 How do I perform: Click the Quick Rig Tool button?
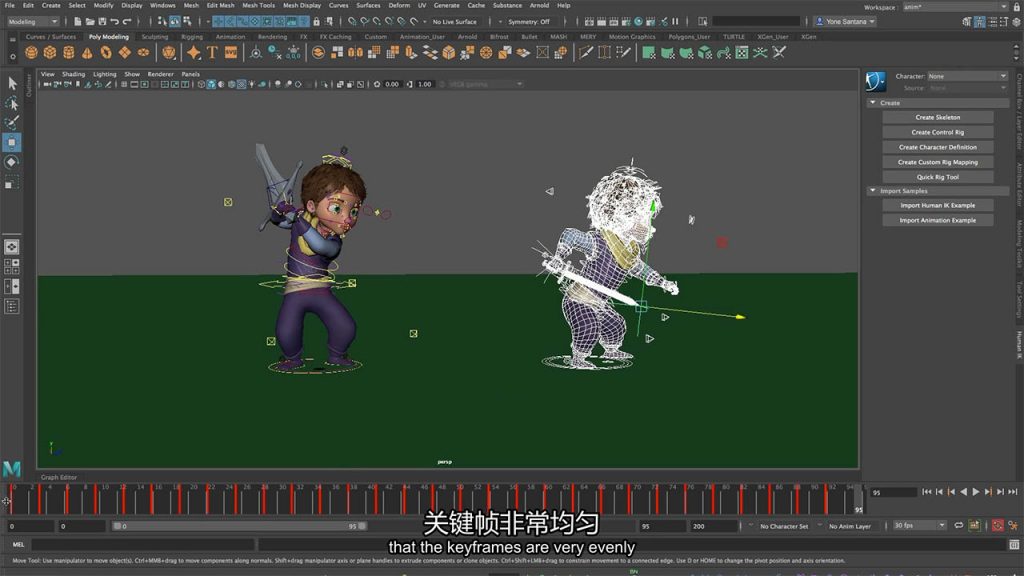[x=938, y=177]
